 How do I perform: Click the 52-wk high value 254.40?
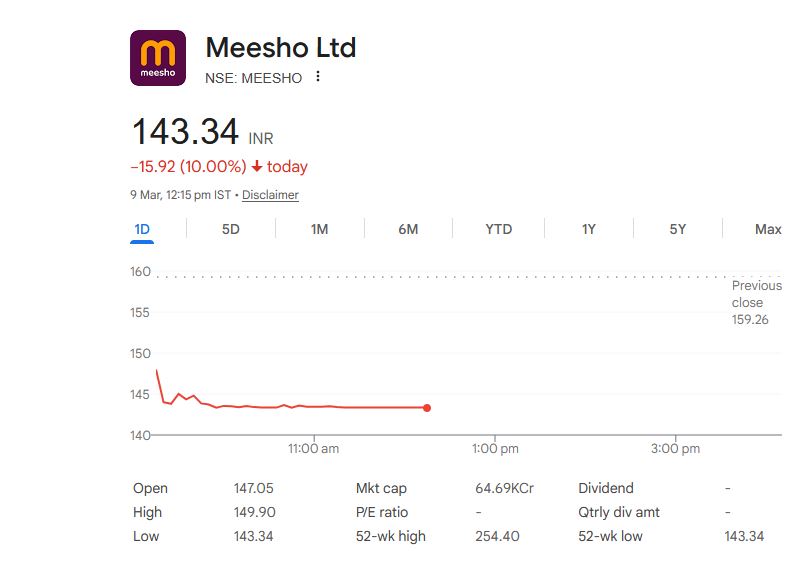[496, 536]
